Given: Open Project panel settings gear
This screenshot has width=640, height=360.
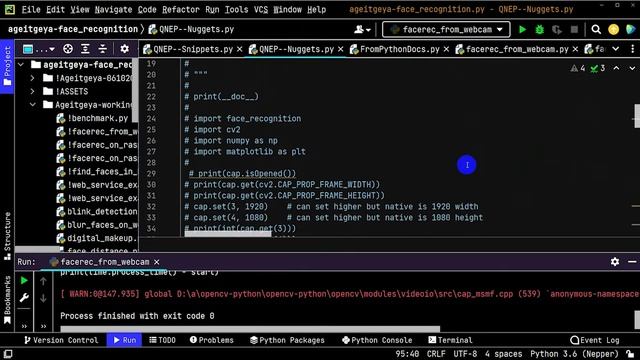Looking at the screenshot, I should coord(124,49).
